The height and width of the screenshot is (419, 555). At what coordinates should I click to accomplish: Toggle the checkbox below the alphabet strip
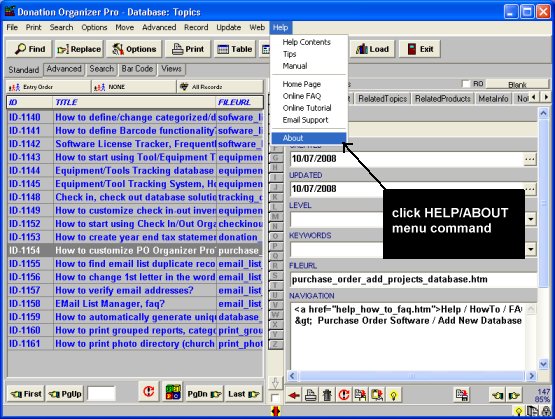275,398
